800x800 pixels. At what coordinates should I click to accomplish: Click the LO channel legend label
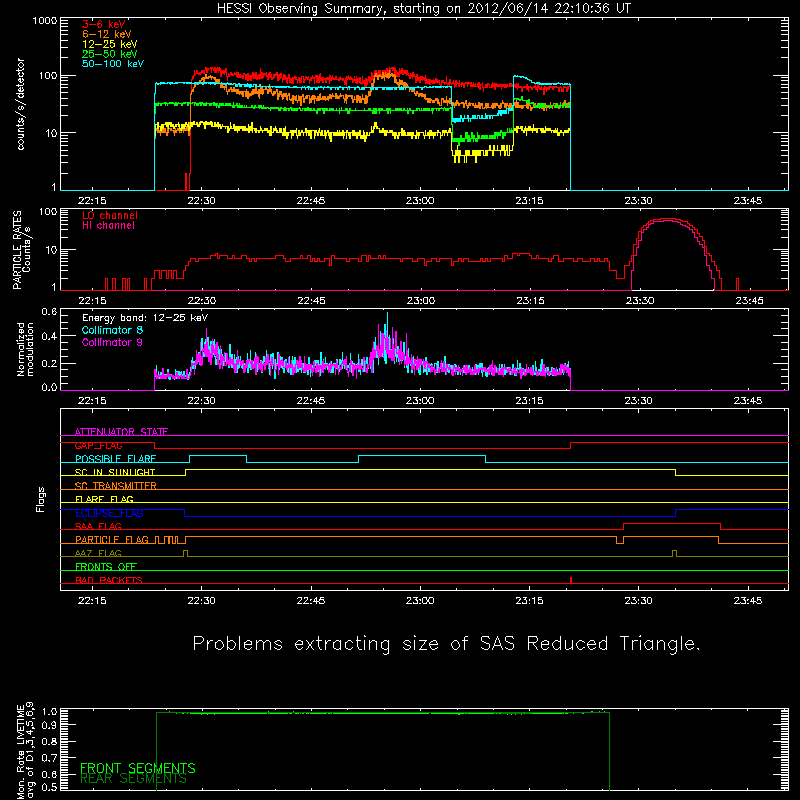110,215
